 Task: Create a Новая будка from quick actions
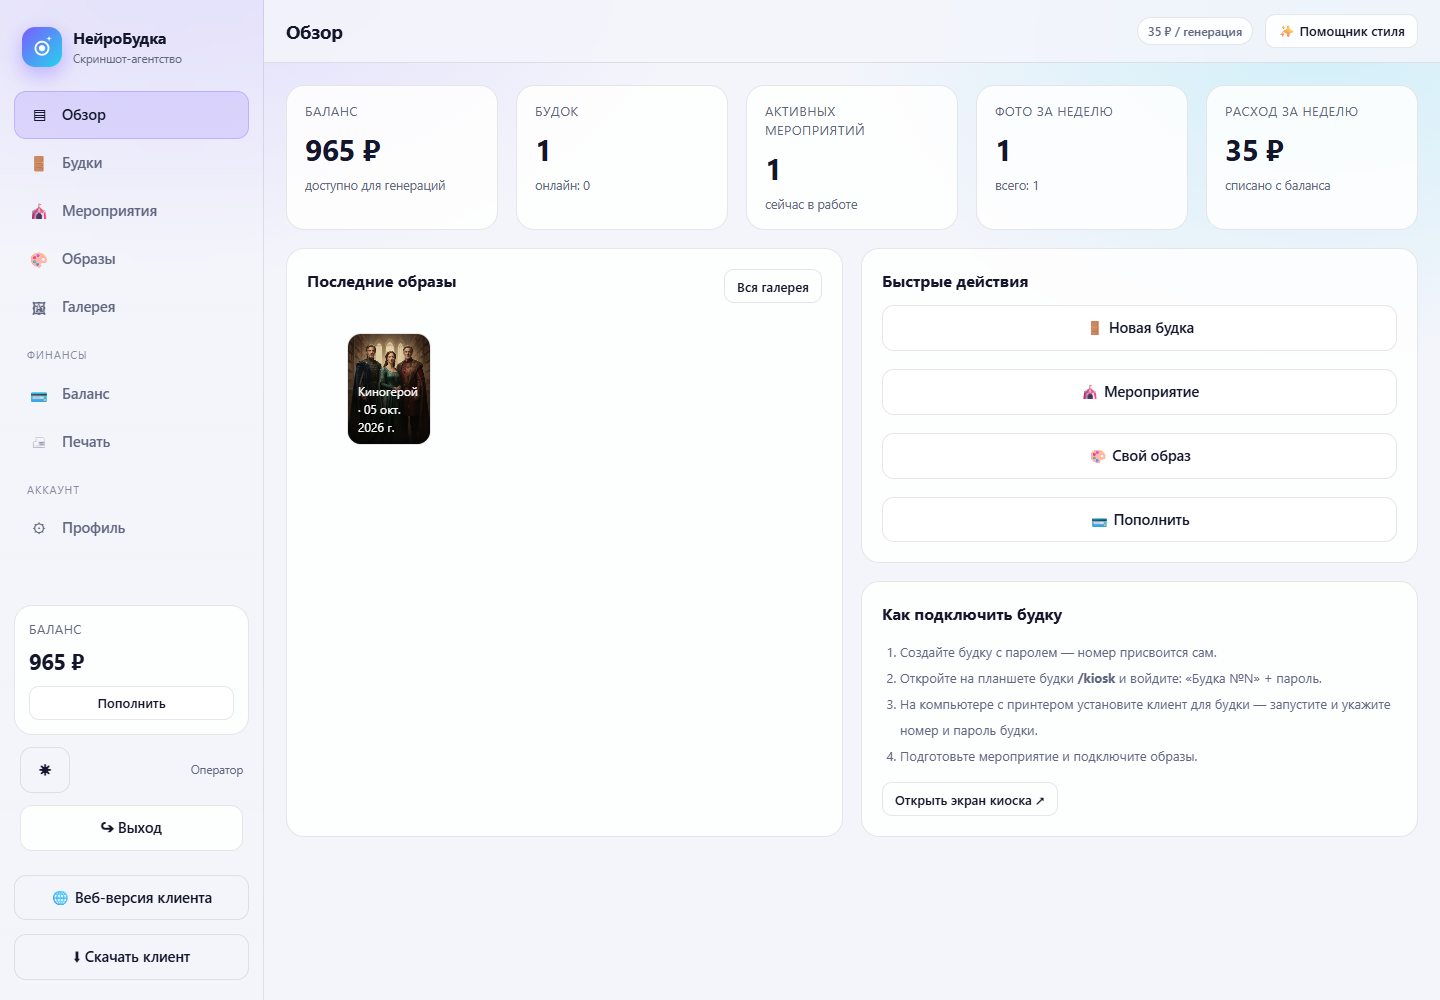coord(1139,328)
